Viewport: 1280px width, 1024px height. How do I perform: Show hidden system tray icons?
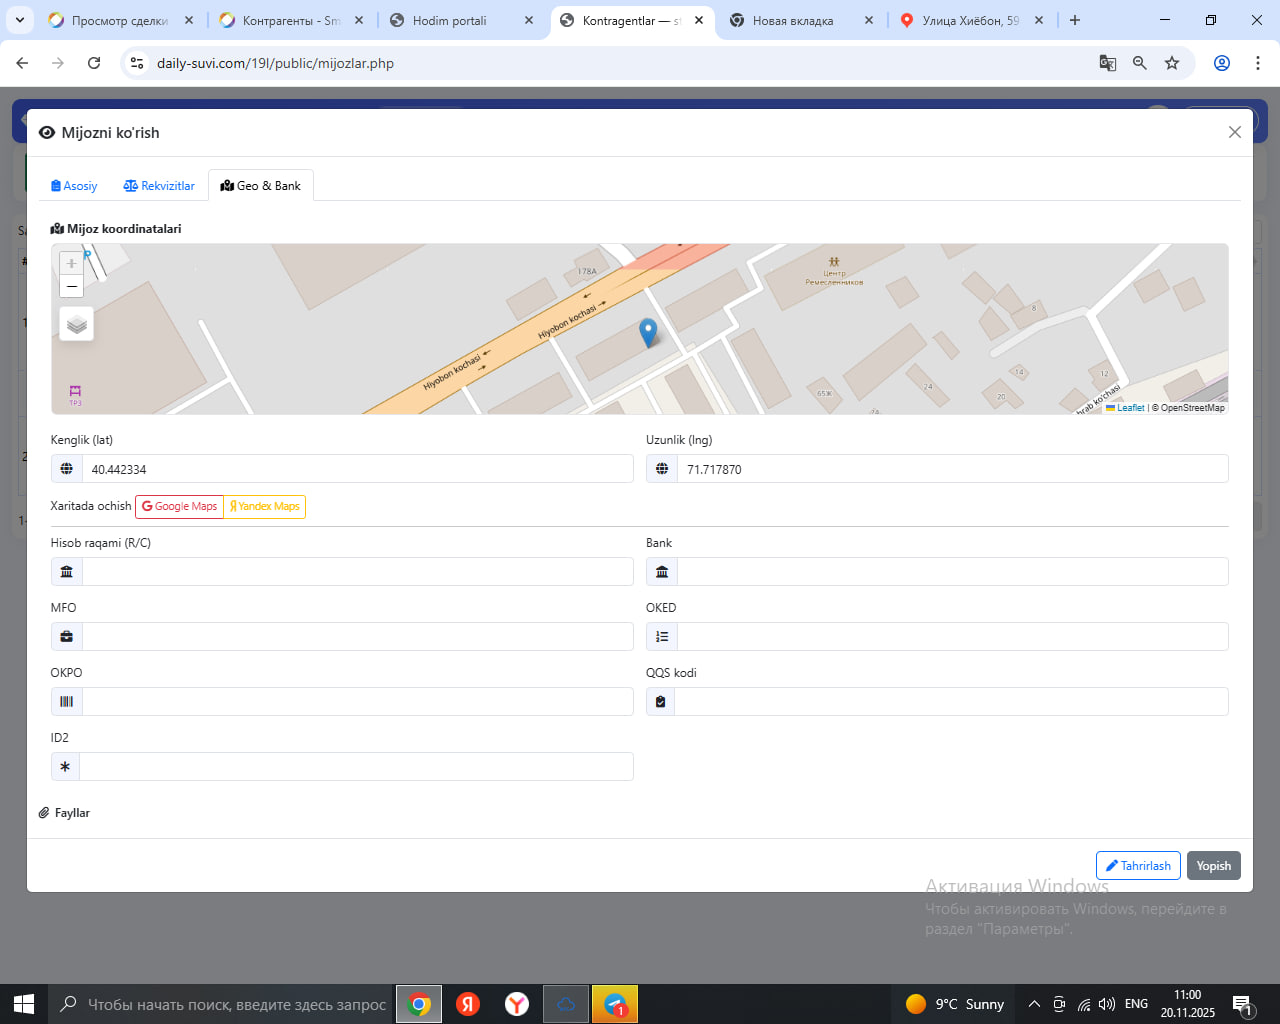1034,1004
